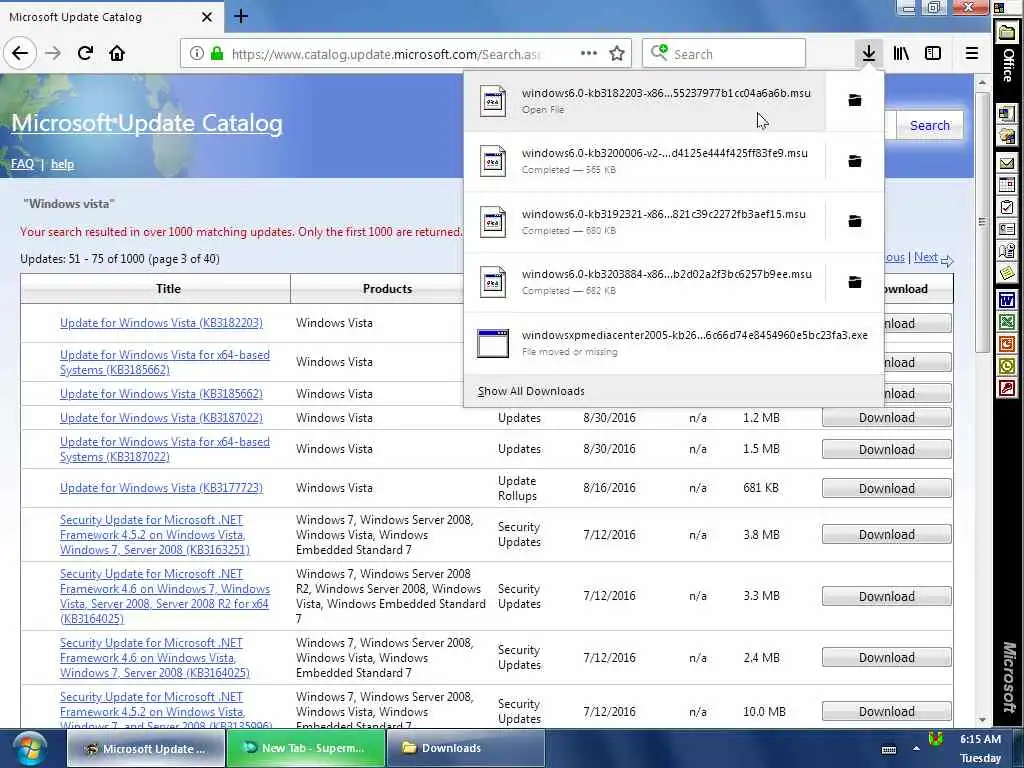Click inside the Firefox search box

click(724, 54)
